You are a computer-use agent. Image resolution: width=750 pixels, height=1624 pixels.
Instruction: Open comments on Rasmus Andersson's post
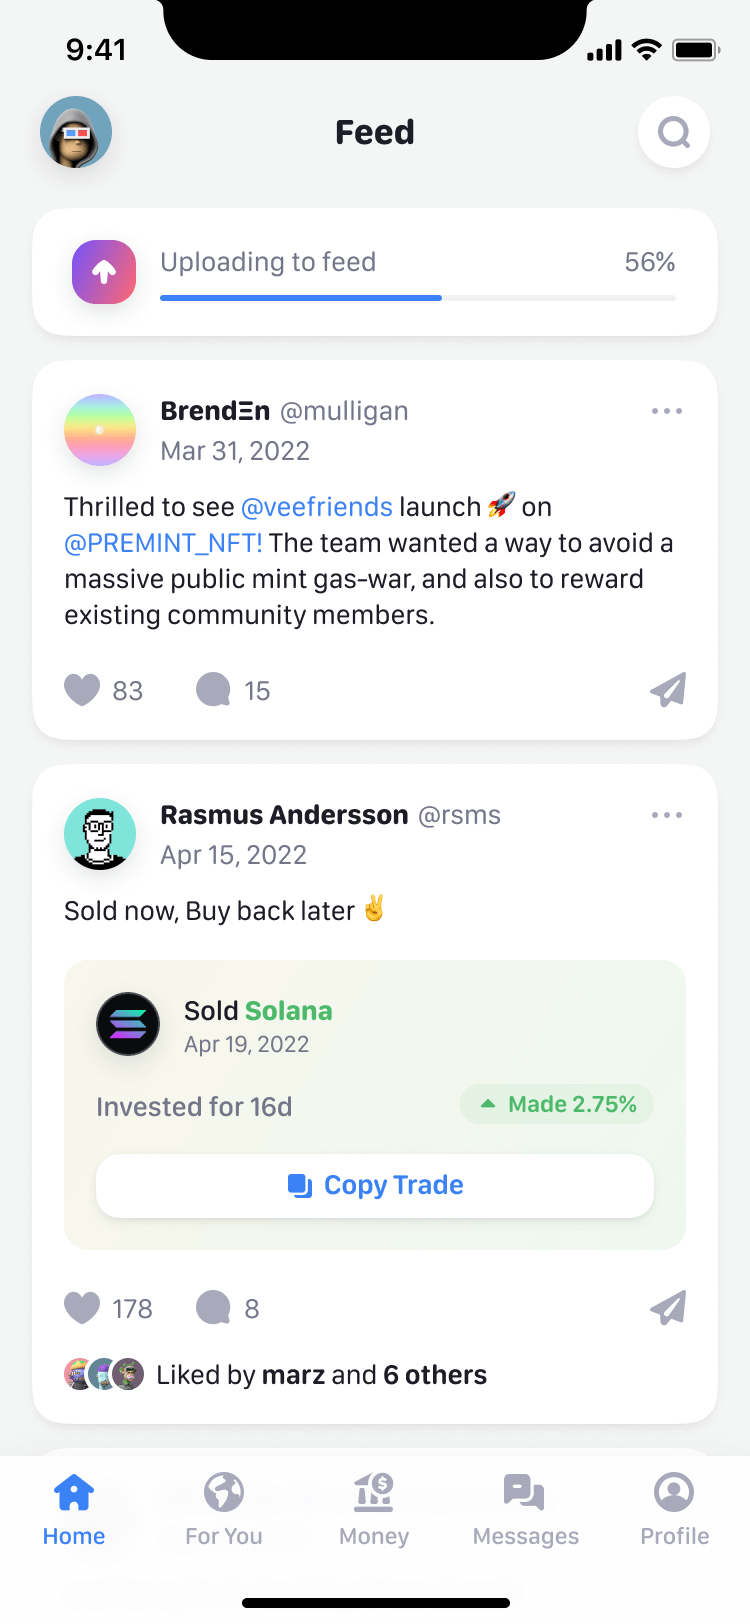(x=213, y=1308)
